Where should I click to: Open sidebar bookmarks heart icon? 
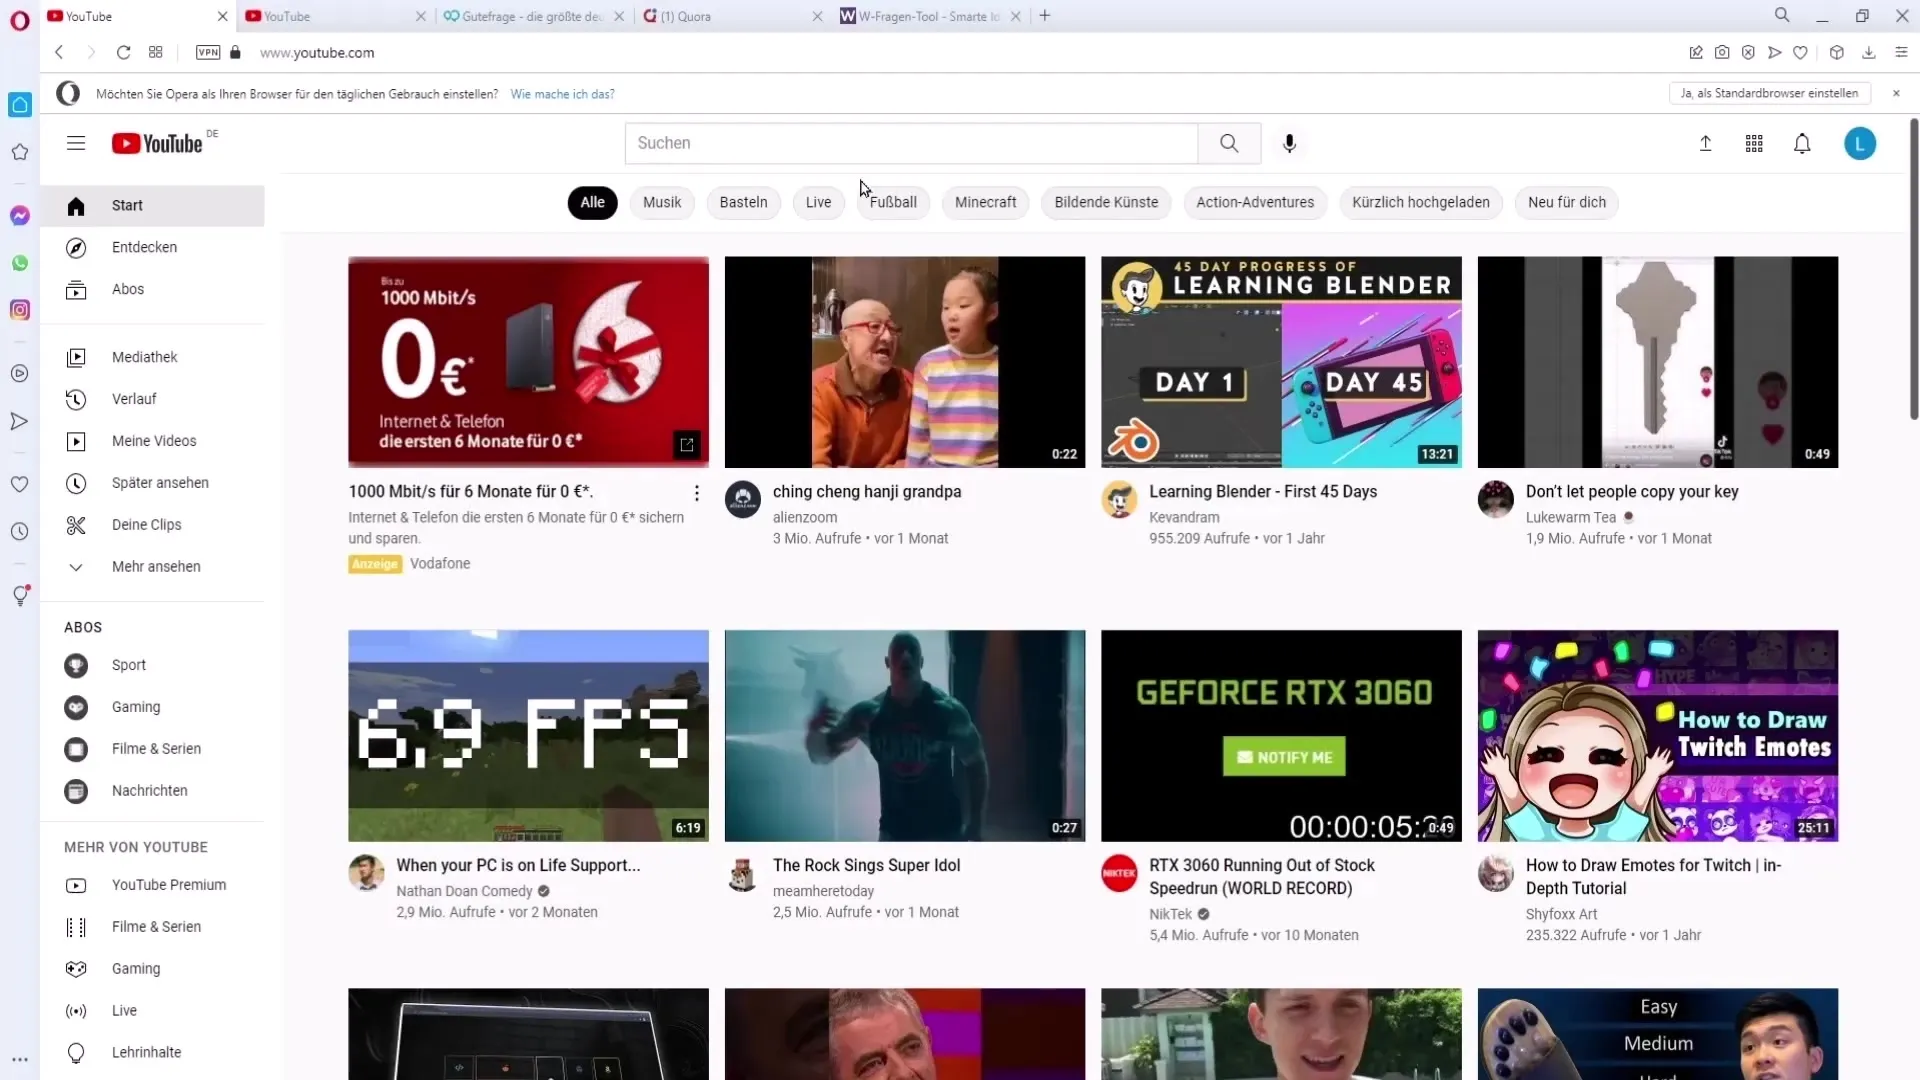tap(20, 484)
